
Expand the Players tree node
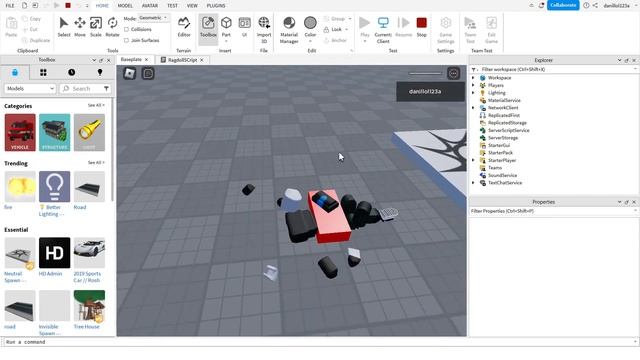473,85
